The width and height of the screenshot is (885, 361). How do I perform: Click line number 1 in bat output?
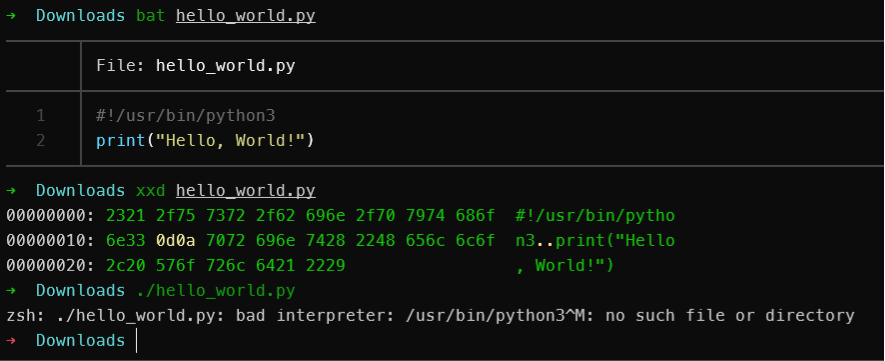pos(41,116)
